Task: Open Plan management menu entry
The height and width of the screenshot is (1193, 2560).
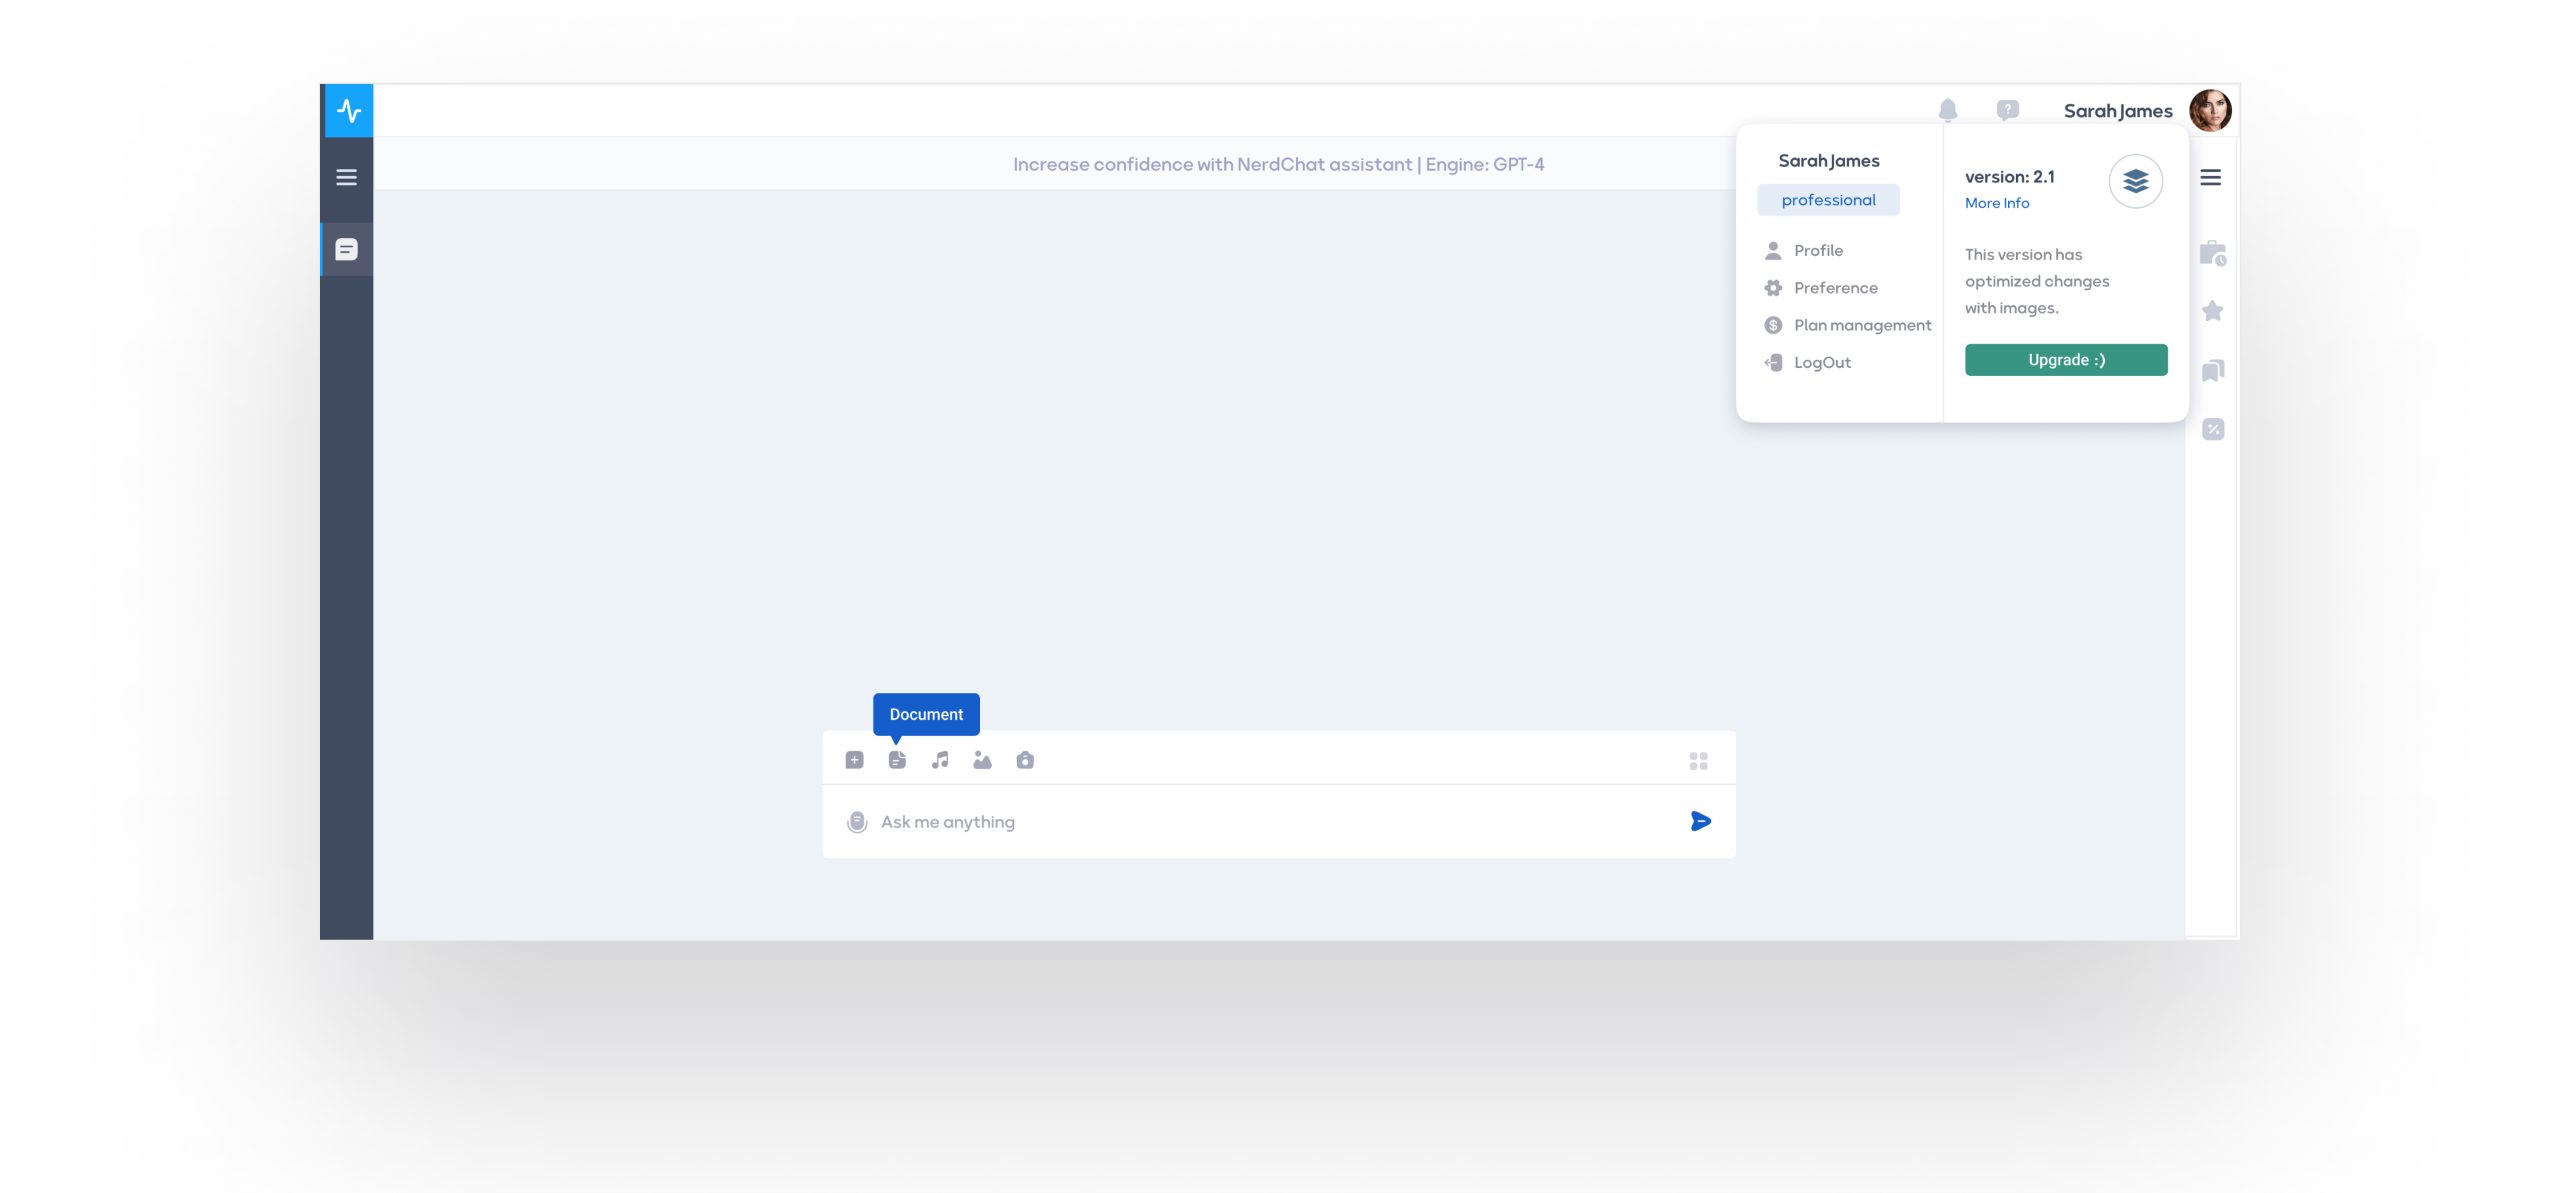Action: click(x=1861, y=325)
